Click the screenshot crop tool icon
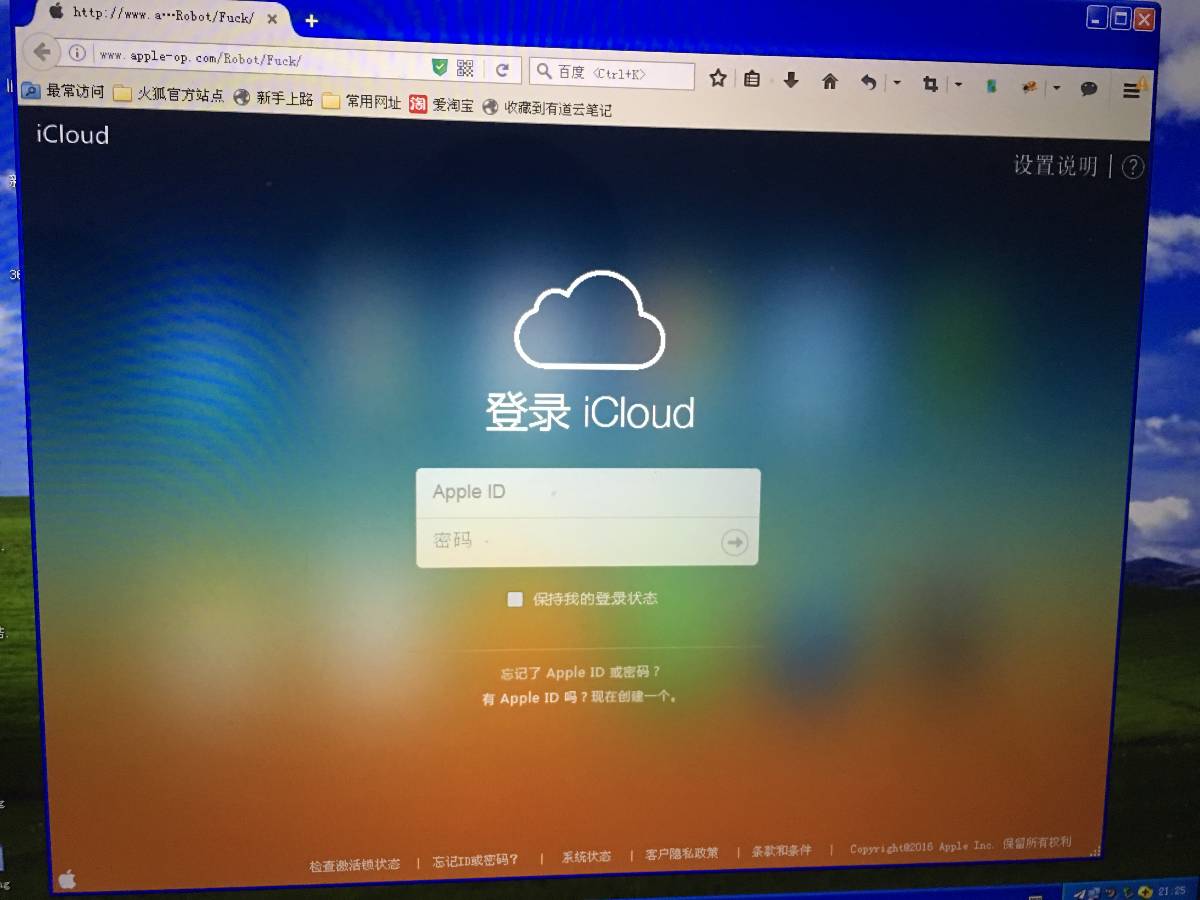This screenshot has width=1200, height=900. [930, 84]
